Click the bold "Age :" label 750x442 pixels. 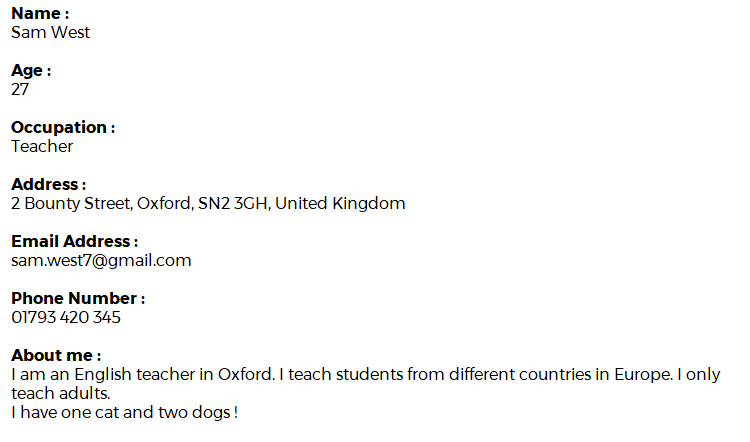31,71
